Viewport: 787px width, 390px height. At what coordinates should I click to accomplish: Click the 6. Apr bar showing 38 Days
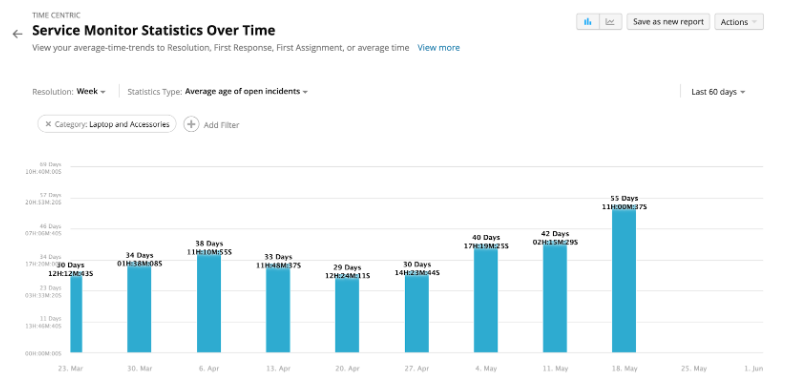click(x=209, y=304)
